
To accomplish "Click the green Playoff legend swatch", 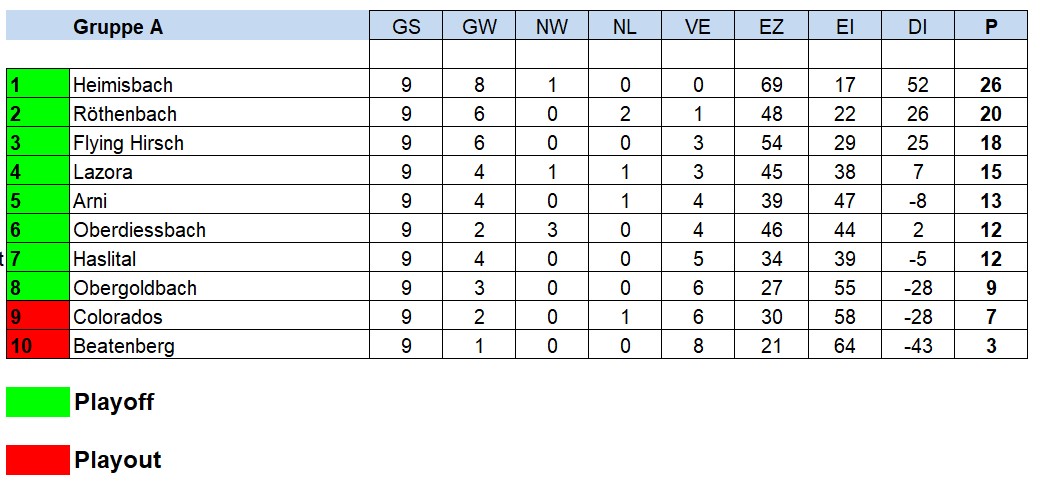I will click(38, 402).
